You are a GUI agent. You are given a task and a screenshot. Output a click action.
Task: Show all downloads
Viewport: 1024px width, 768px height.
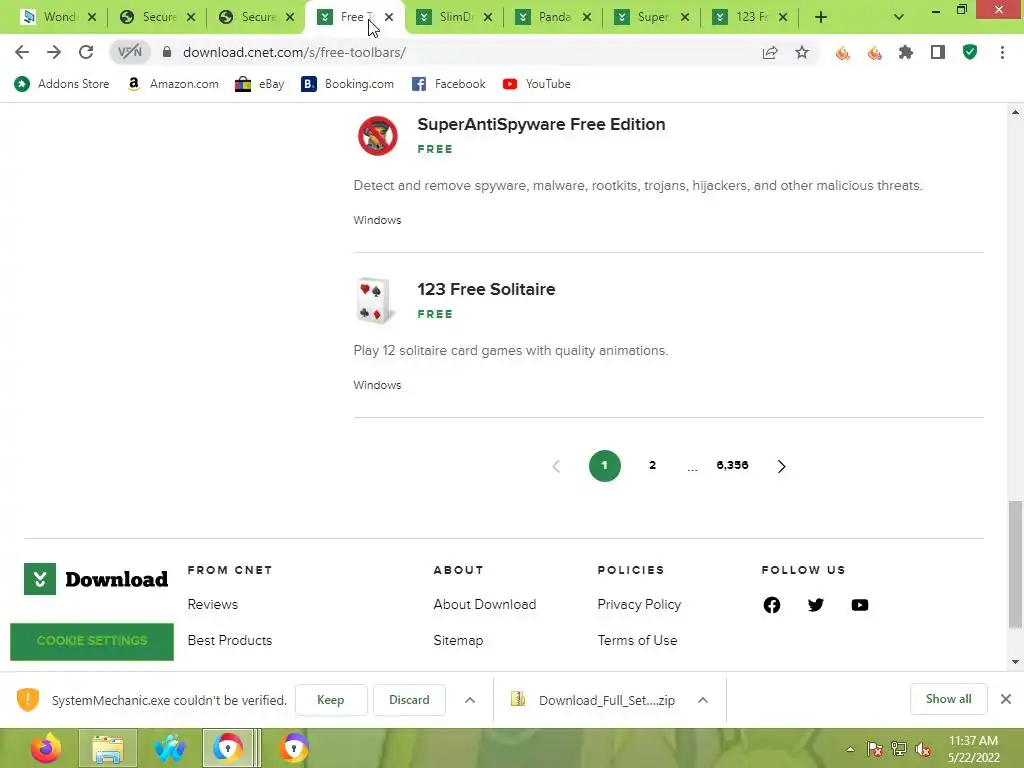[948, 699]
